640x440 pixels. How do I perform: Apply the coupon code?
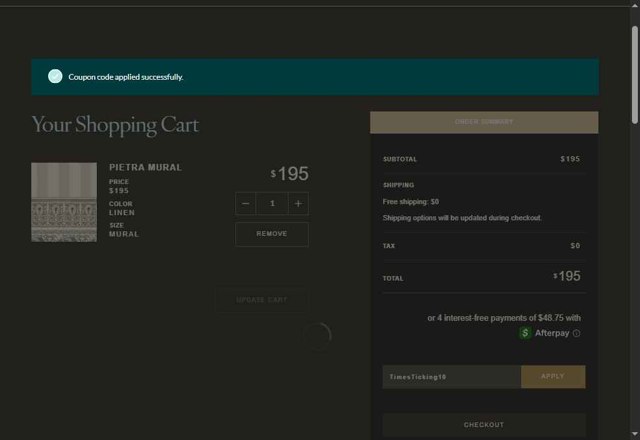click(x=553, y=376)
